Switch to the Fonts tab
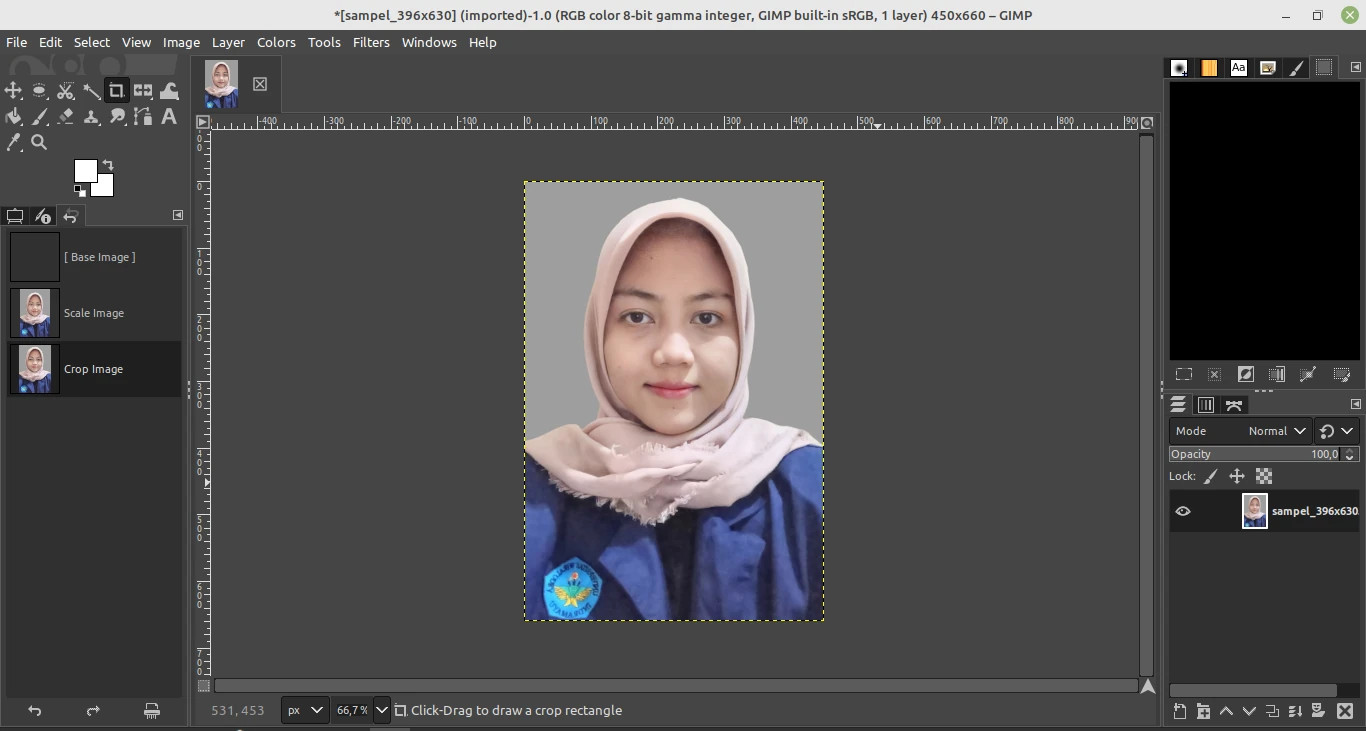This screenshot has width=1366, height=731. click(x=1239, y=68)
